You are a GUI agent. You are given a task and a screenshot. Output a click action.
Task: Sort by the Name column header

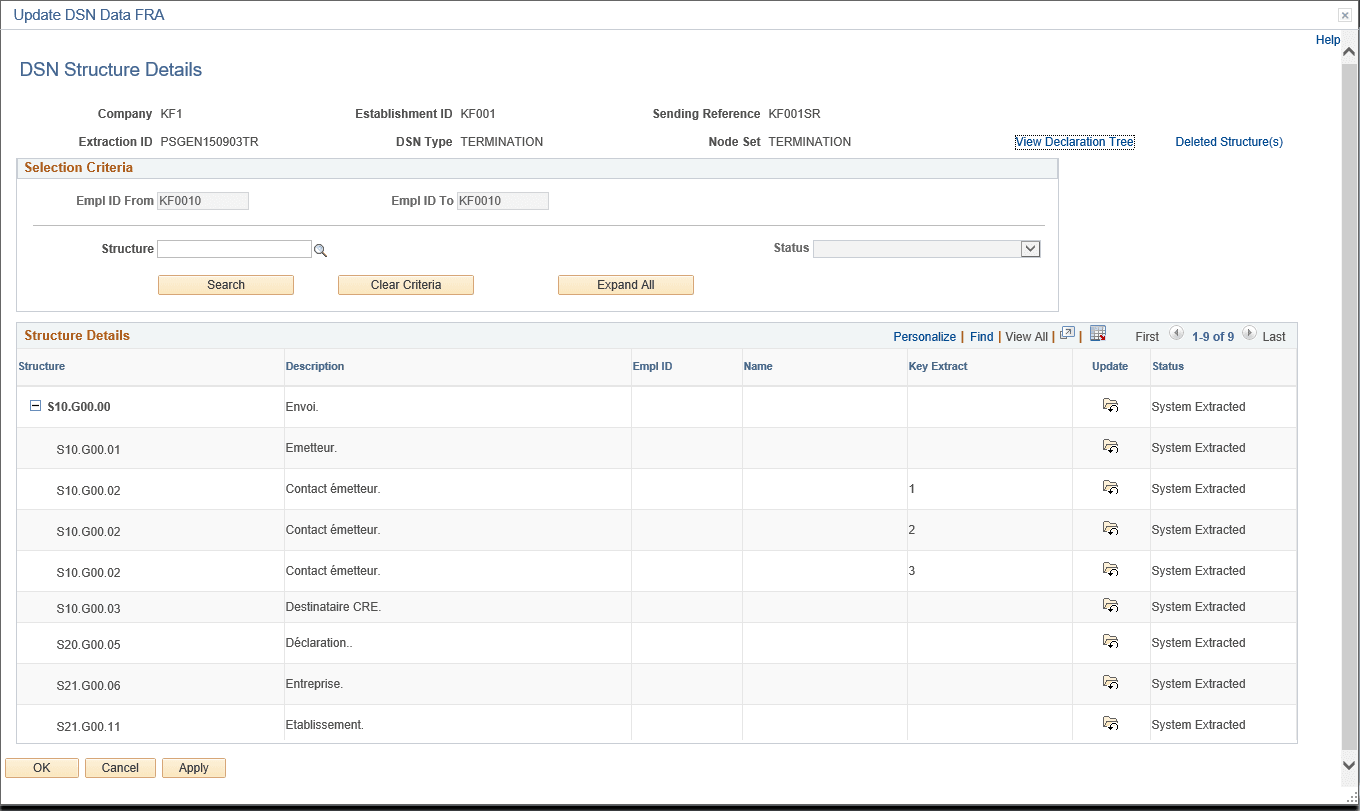[758, 366]
